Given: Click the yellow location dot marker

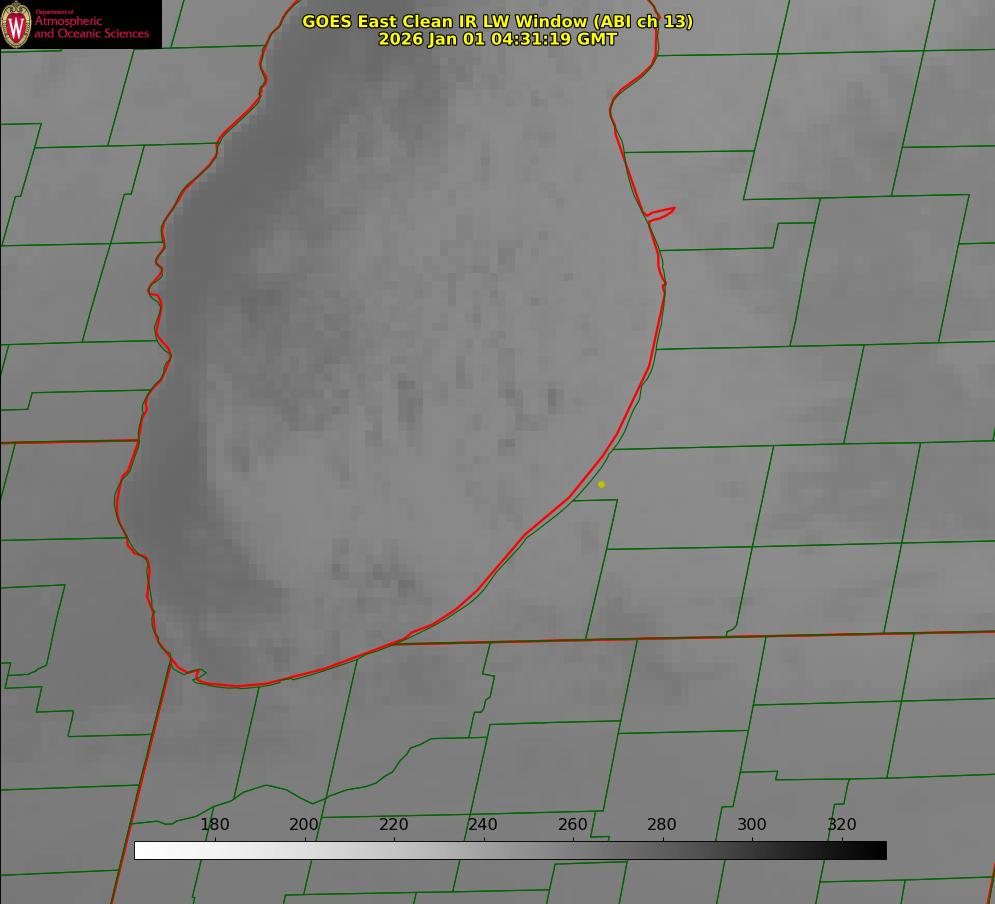Looking at the screenshot, I should [x=602, y=484].
